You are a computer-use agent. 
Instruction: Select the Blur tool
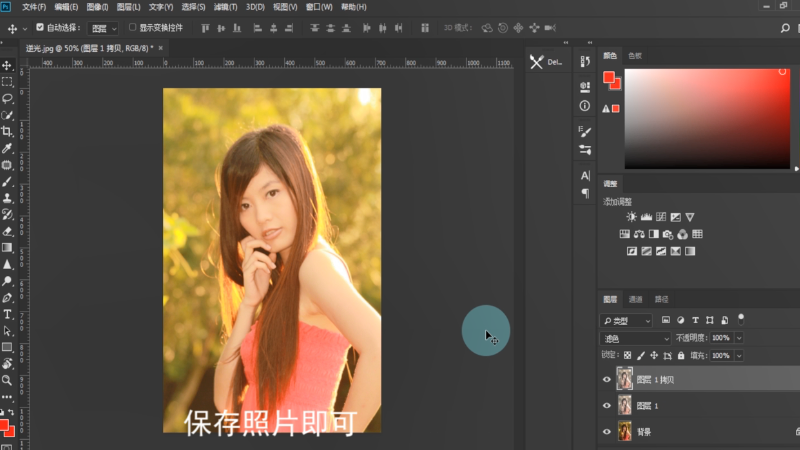coord(7,264)
